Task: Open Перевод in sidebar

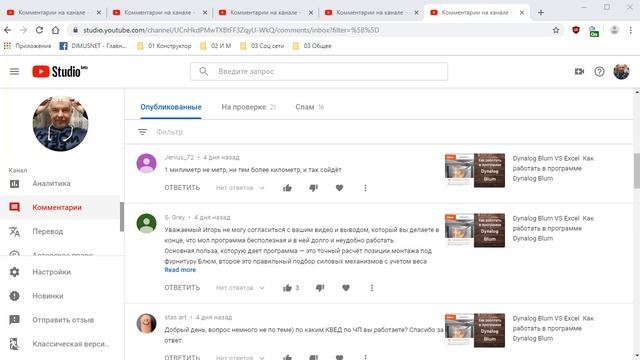Action: (48, 231)
